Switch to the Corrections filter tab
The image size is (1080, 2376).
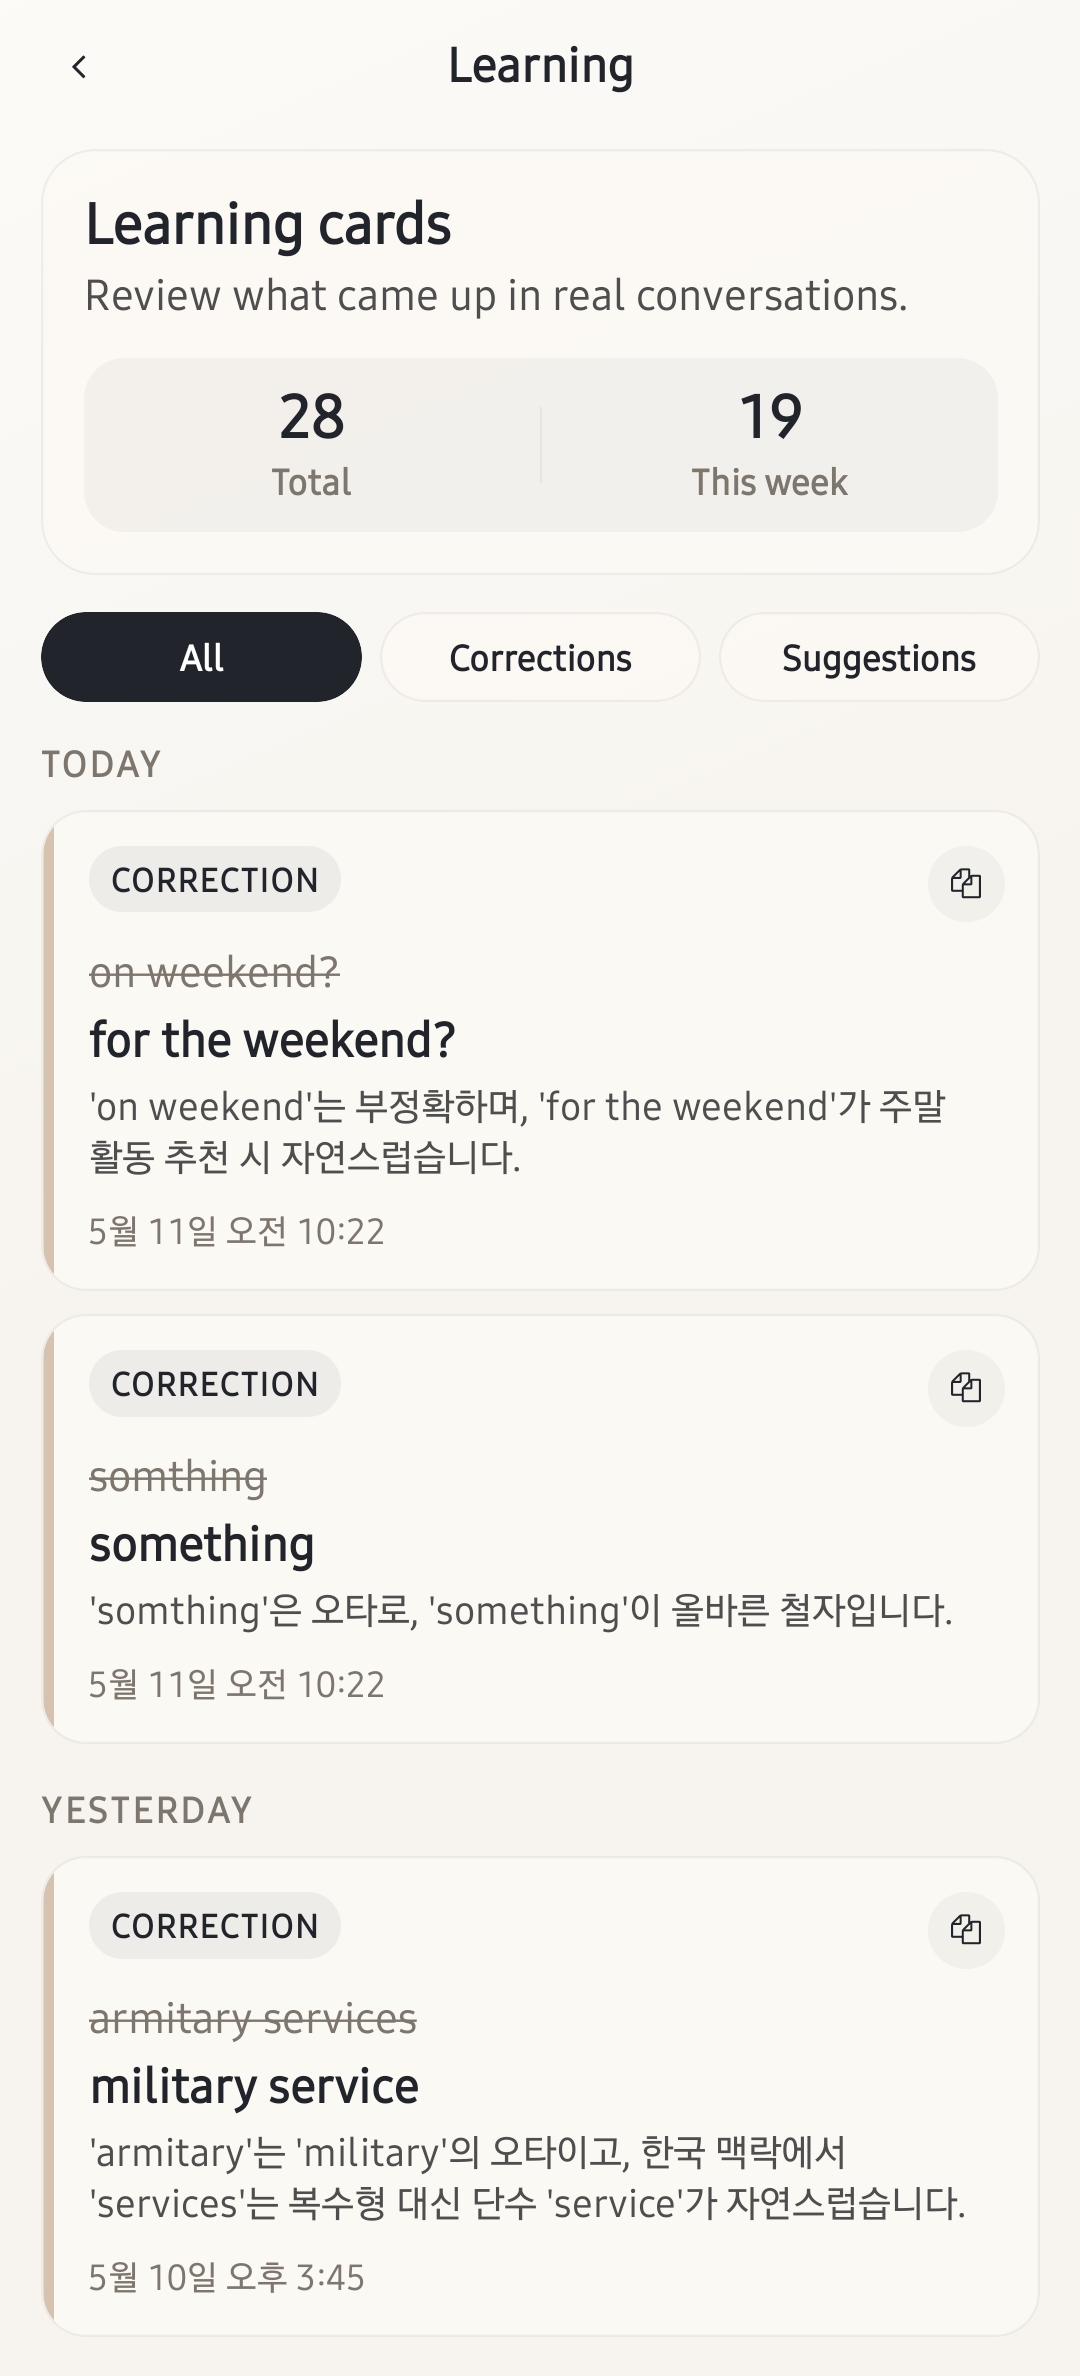tap(540, 657)
